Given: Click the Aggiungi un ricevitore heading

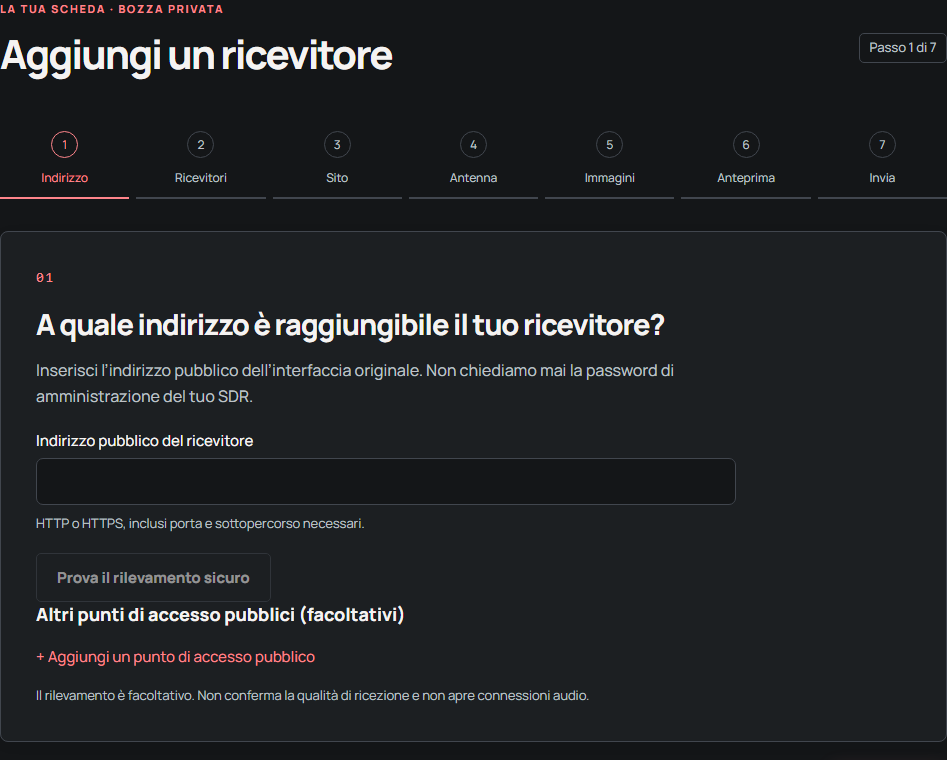Looking at the screenshot, I should (196, 56).
